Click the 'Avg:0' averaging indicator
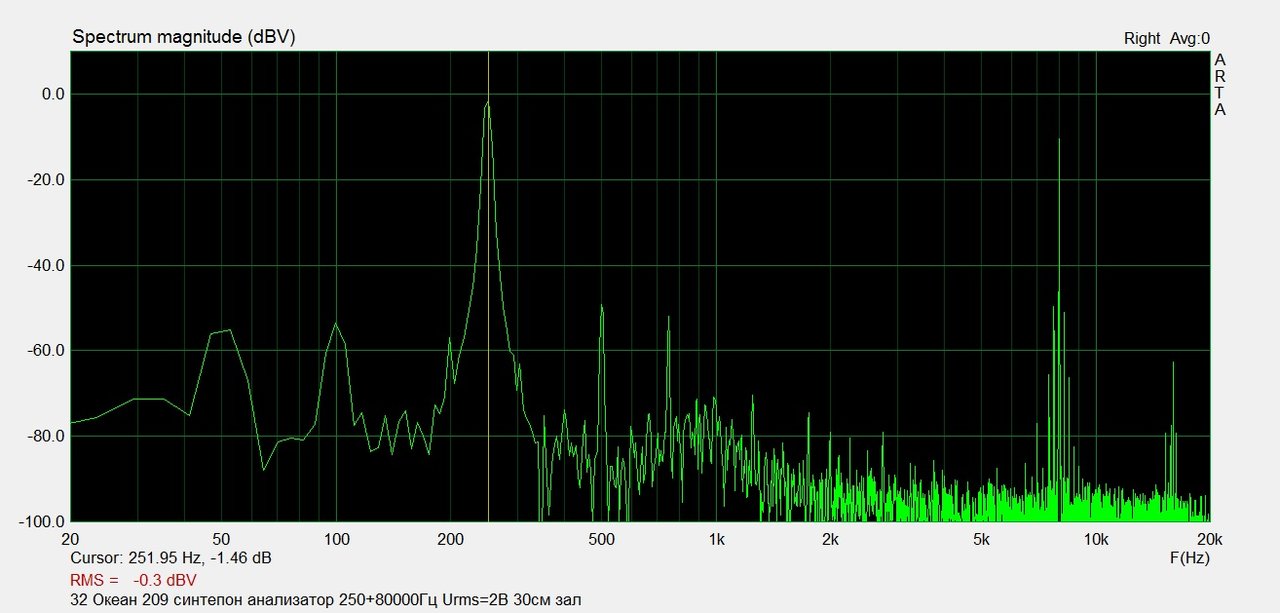1280x613 pixels. (1191, 38)
